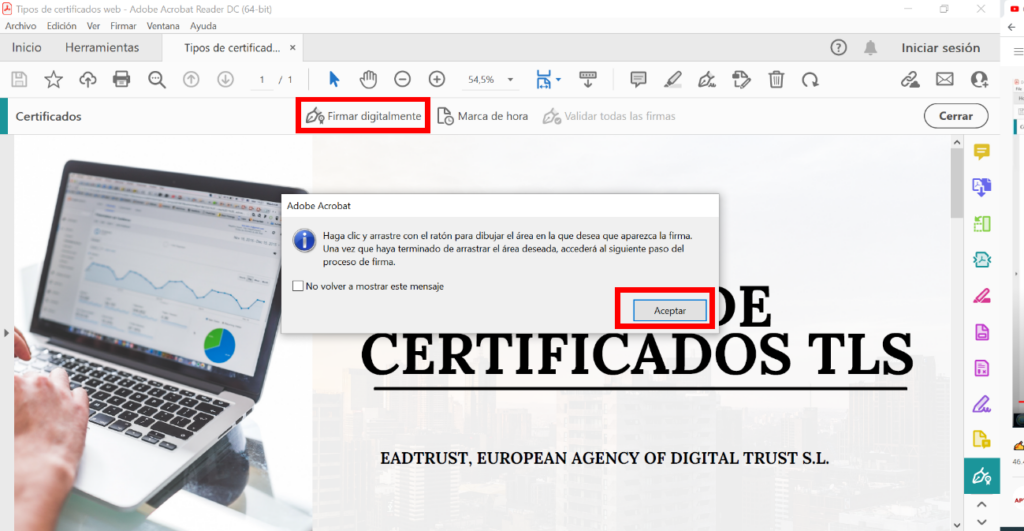Screen dimensions: 1024x531
Task: Expand sidebar tools with down chevron
Action: point(982,522)
